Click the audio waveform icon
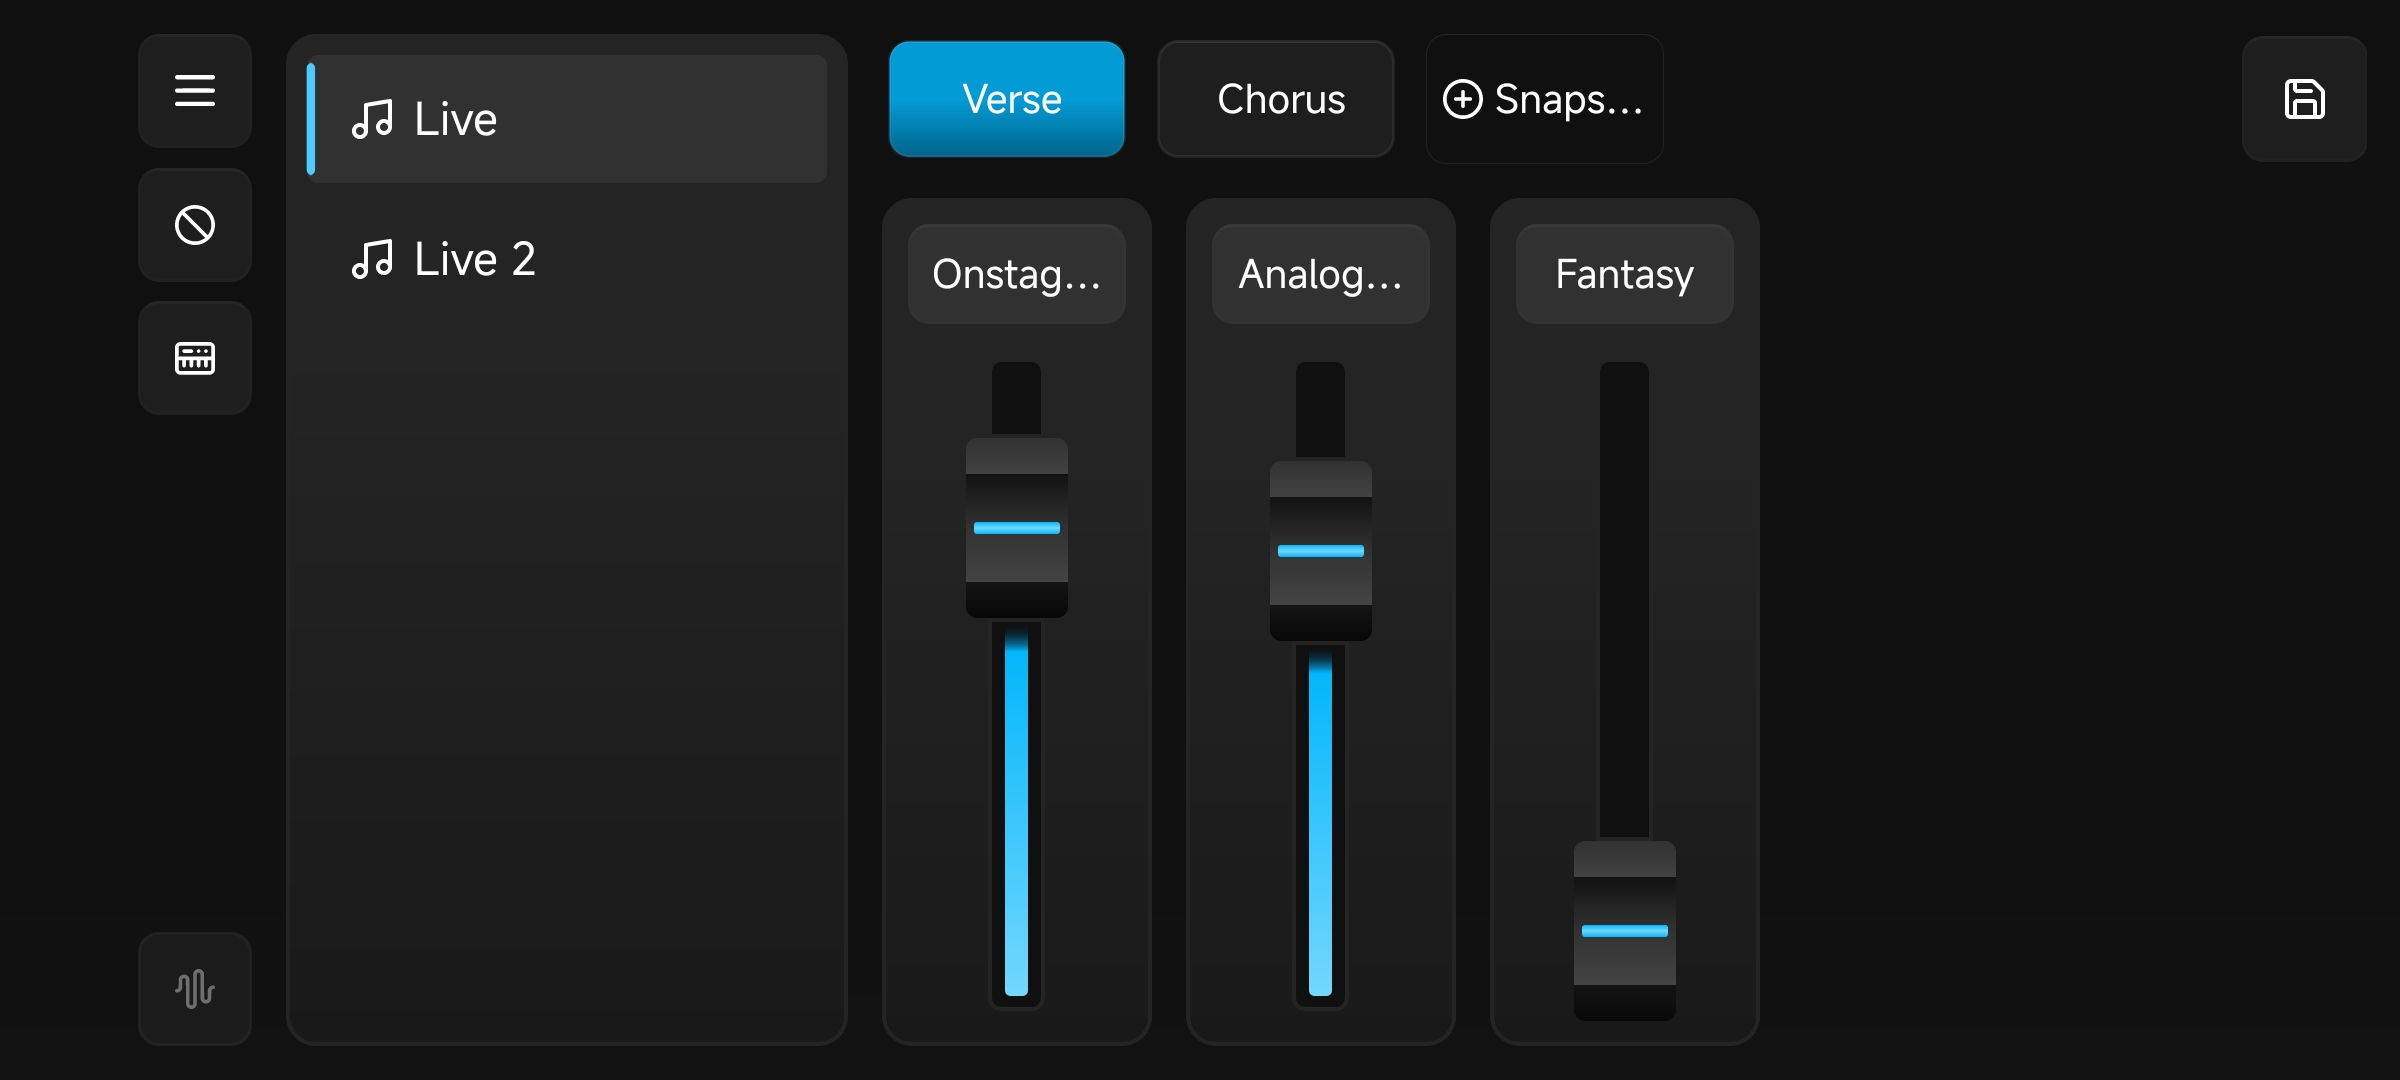The image size is (2400, 1080). tap(195, 989)
